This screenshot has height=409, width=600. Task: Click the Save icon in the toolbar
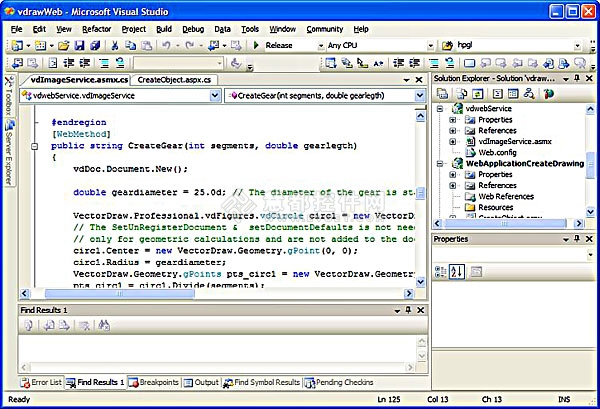(79, 46)
